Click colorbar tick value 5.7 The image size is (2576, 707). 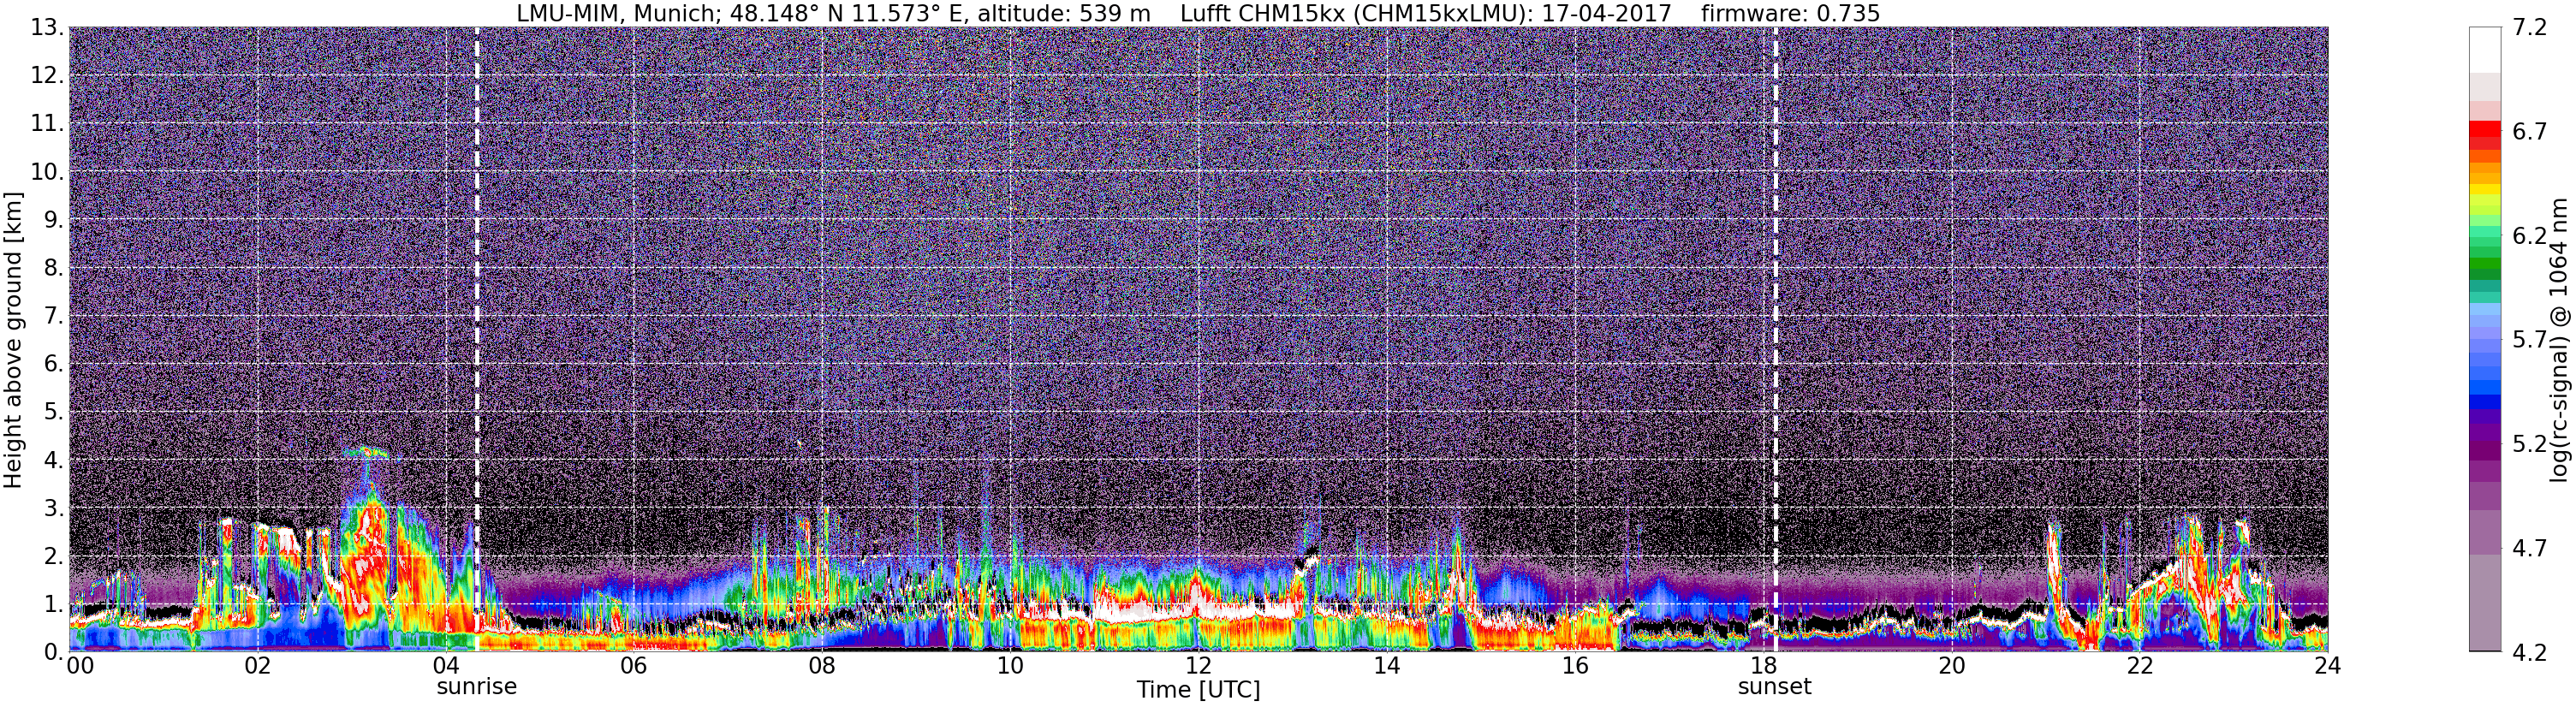(x=2531, y=340)
